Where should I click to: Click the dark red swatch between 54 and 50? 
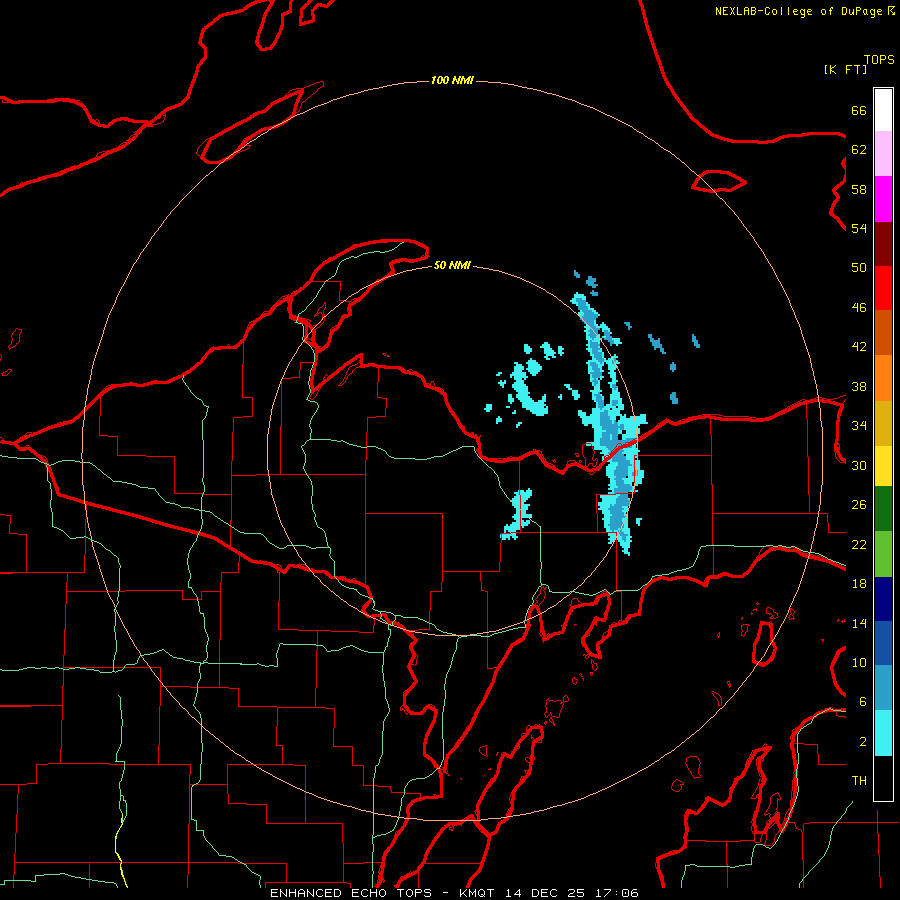883,244
